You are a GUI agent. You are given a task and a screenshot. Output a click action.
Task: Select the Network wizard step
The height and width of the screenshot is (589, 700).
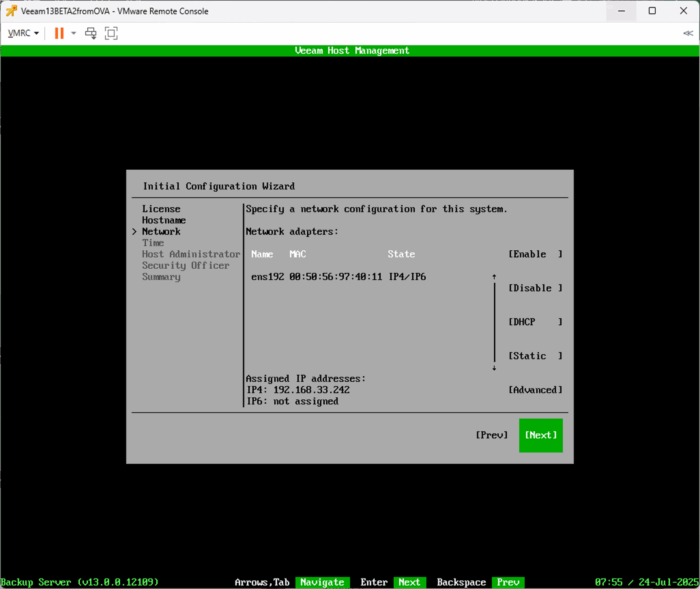click(x=161, y=231)
